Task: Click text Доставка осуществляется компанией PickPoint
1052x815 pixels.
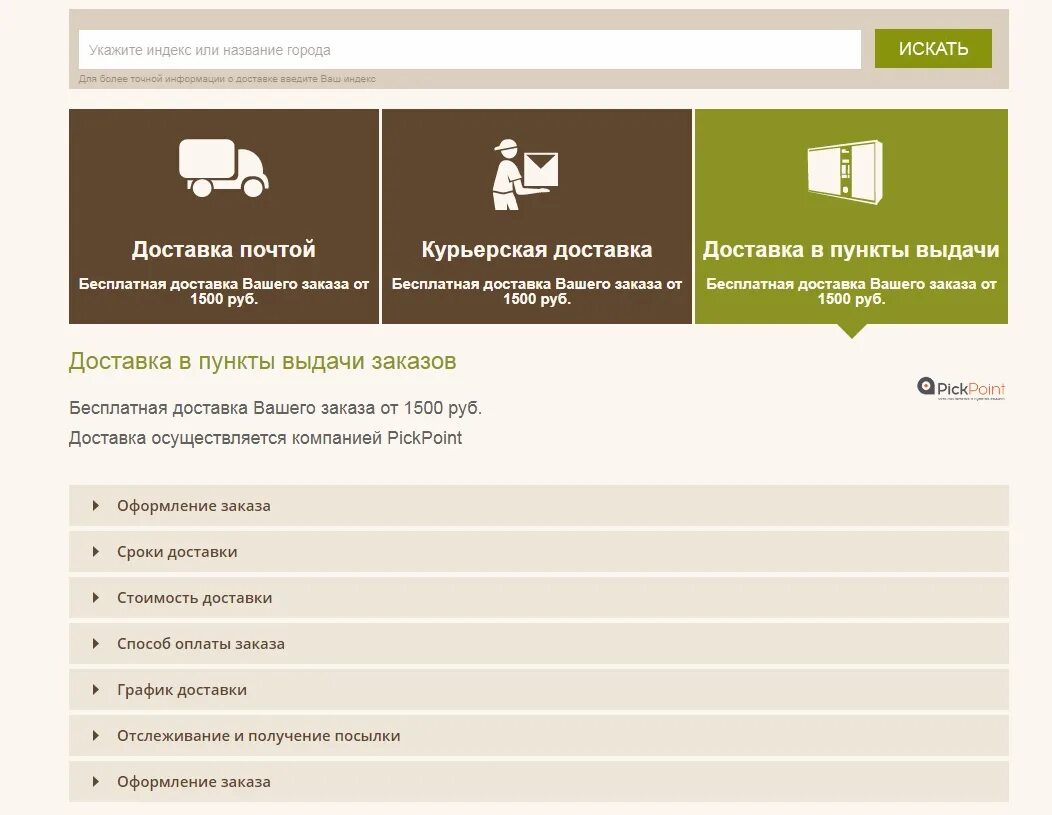Action: 266,438
